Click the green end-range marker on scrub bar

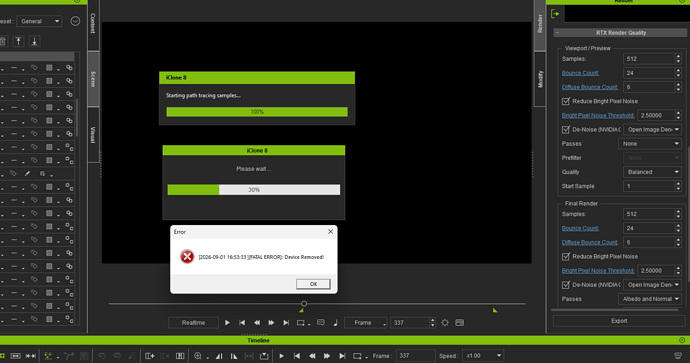(x=495, y=310)
